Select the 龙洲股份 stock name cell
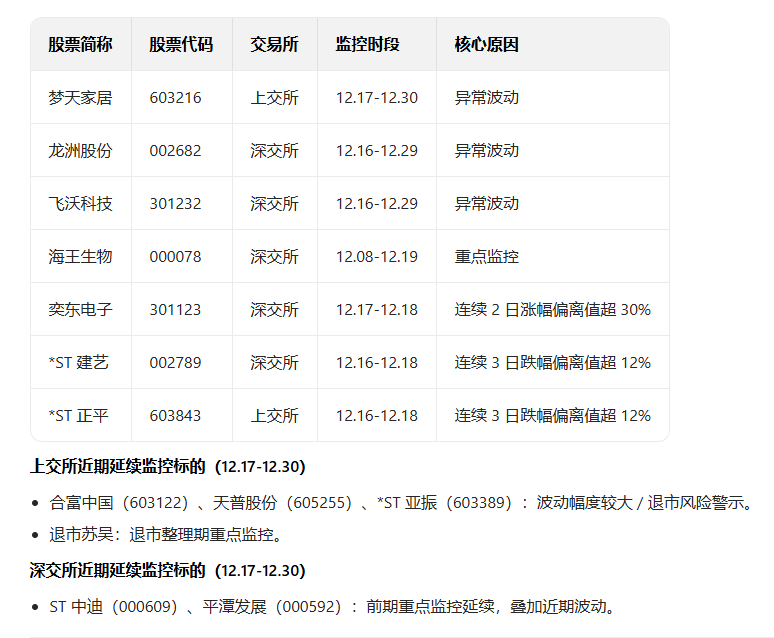Viewport: 774px width, 638px height. click(80, 151)
